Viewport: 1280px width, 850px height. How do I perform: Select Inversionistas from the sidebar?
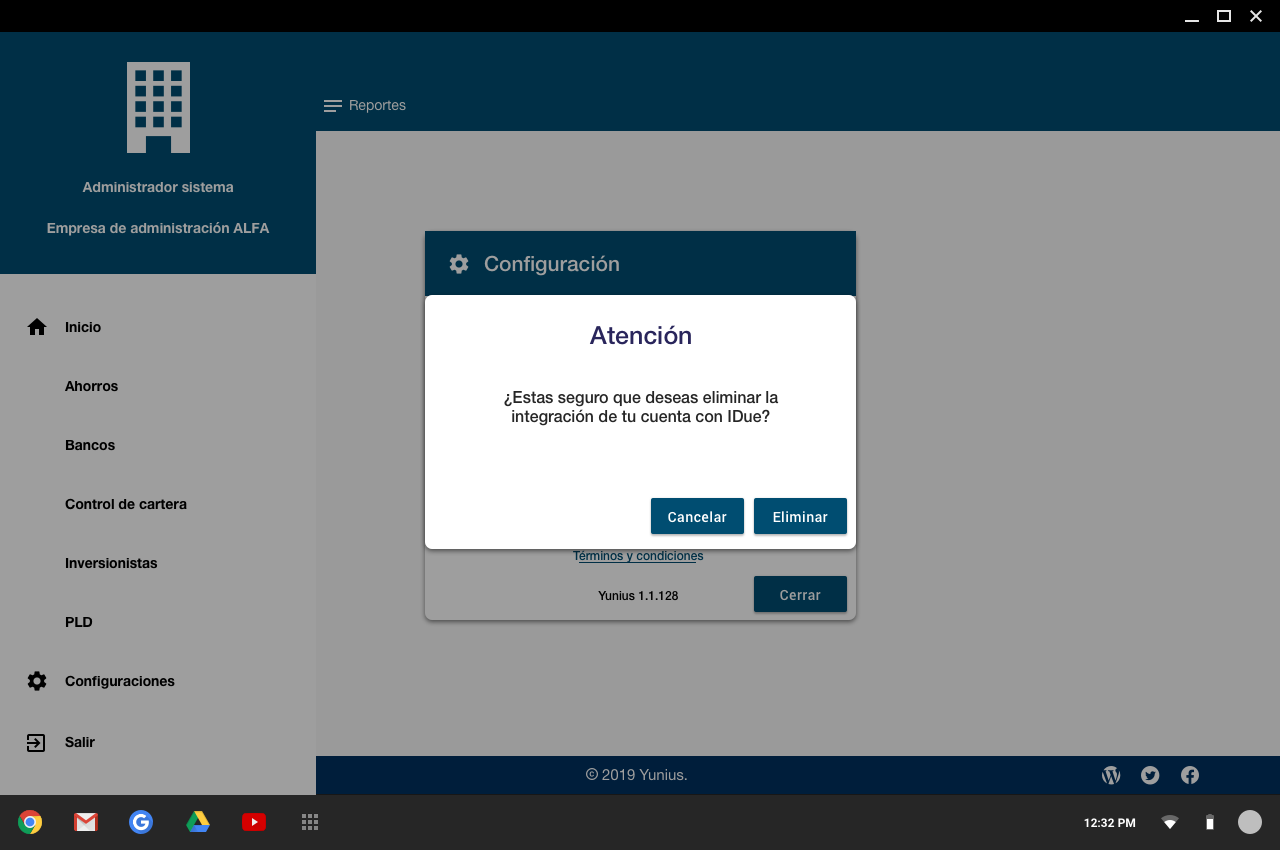(111, 563)
